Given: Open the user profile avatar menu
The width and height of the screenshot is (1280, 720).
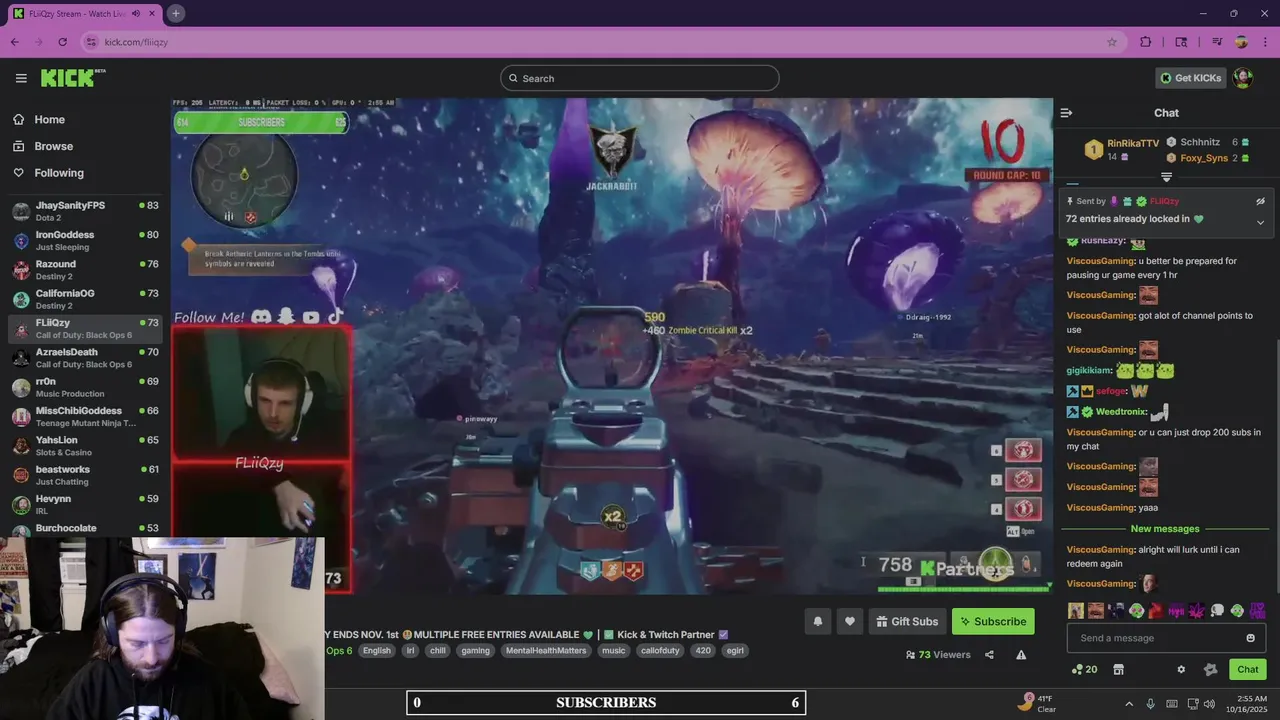Looking at the screenshot, I should click(x=1243, y=78).
